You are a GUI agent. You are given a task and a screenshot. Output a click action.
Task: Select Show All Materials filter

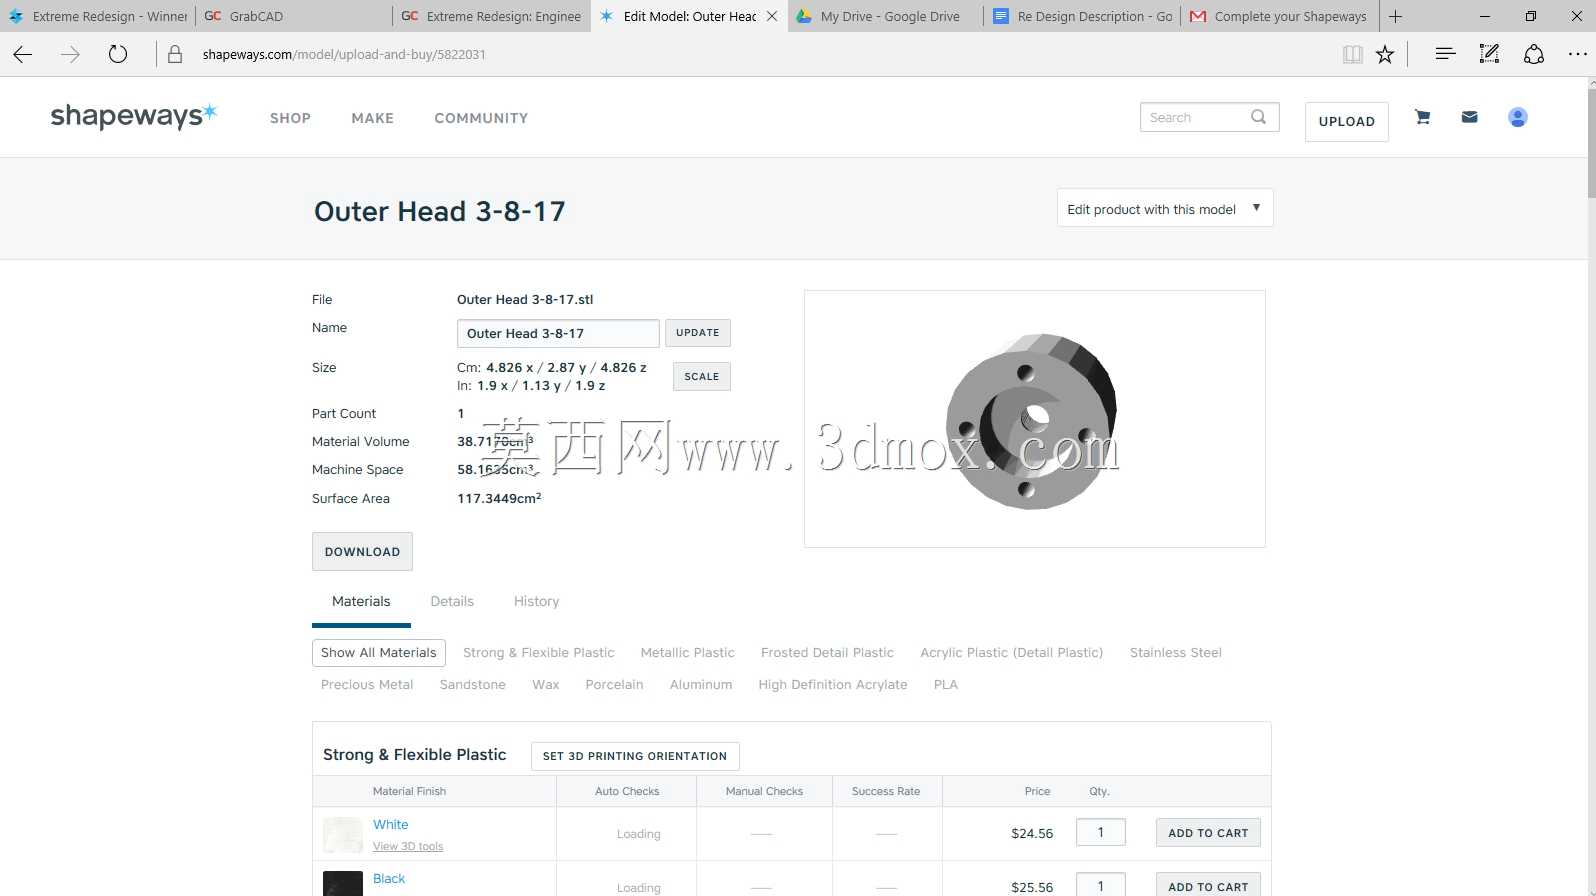pos(379,652)
